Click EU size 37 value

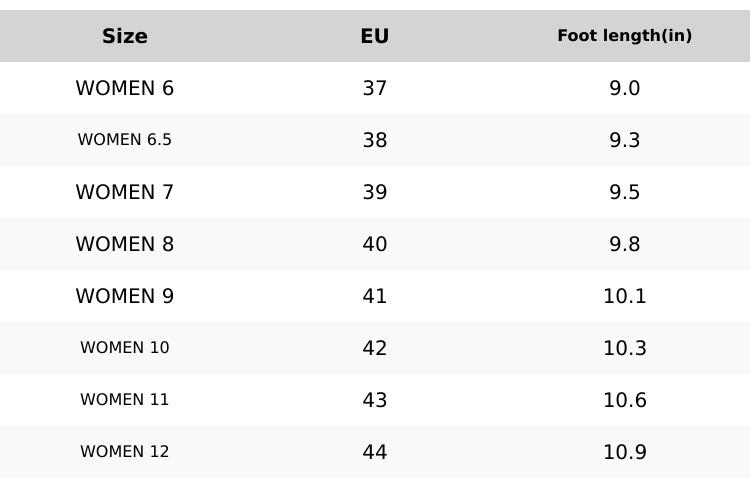coord(374,88)
